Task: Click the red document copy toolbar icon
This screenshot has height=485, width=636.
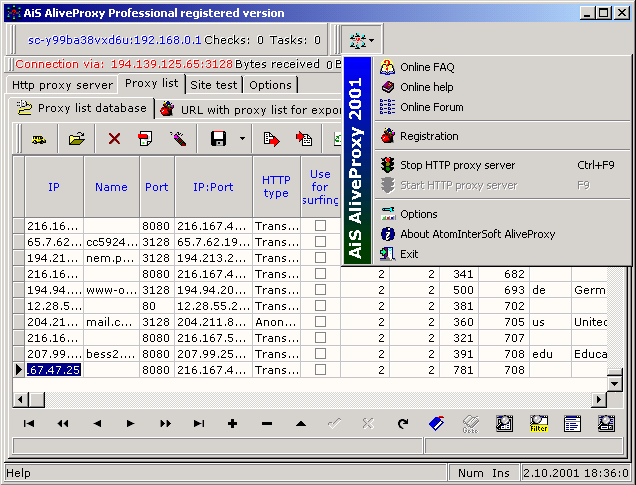Action: pos(145,139)
